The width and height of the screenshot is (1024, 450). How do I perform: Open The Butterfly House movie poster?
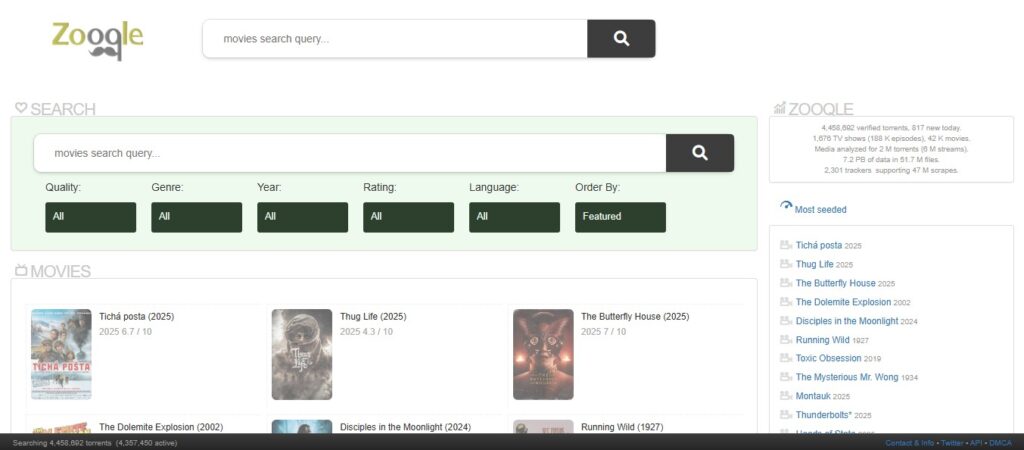tap(543, 354)
